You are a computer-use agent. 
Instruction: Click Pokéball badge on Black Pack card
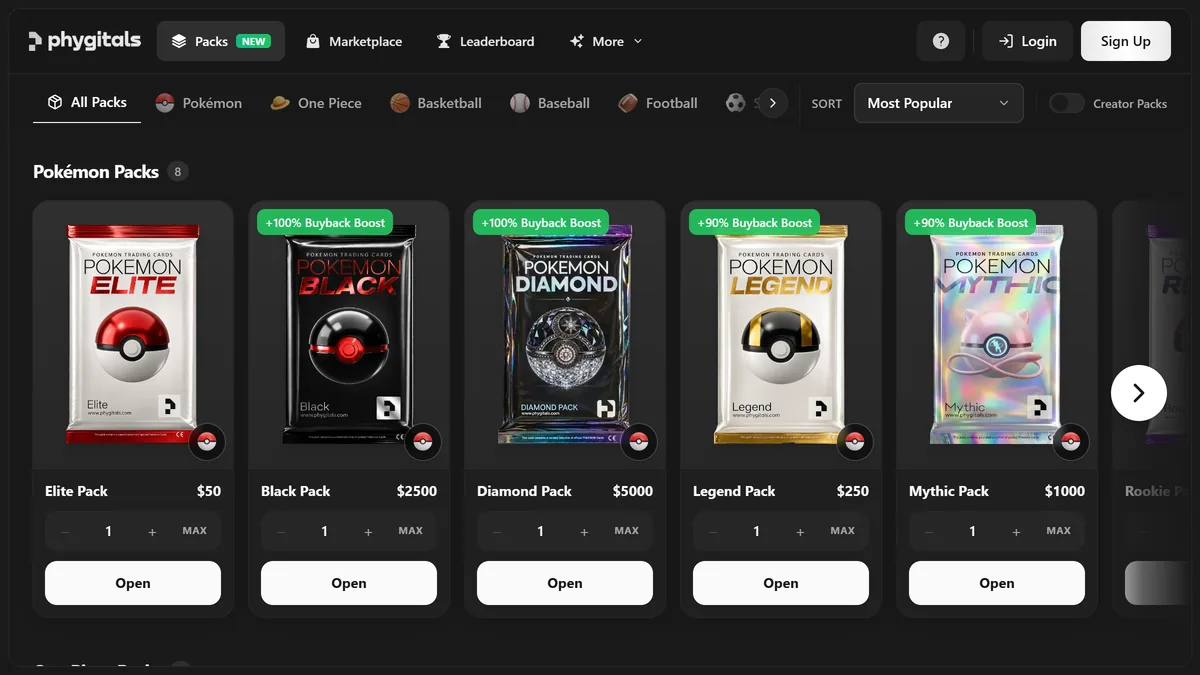click(x=423, y=442)
